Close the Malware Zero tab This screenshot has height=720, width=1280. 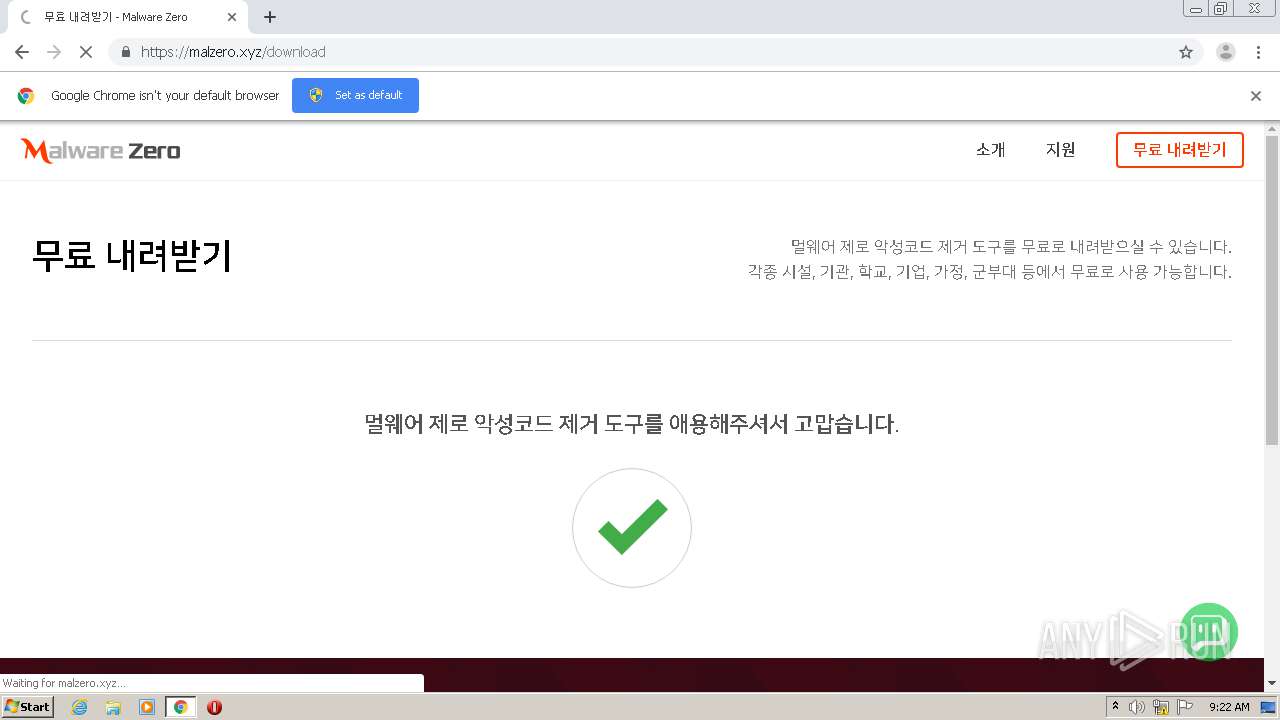[232, 17]
